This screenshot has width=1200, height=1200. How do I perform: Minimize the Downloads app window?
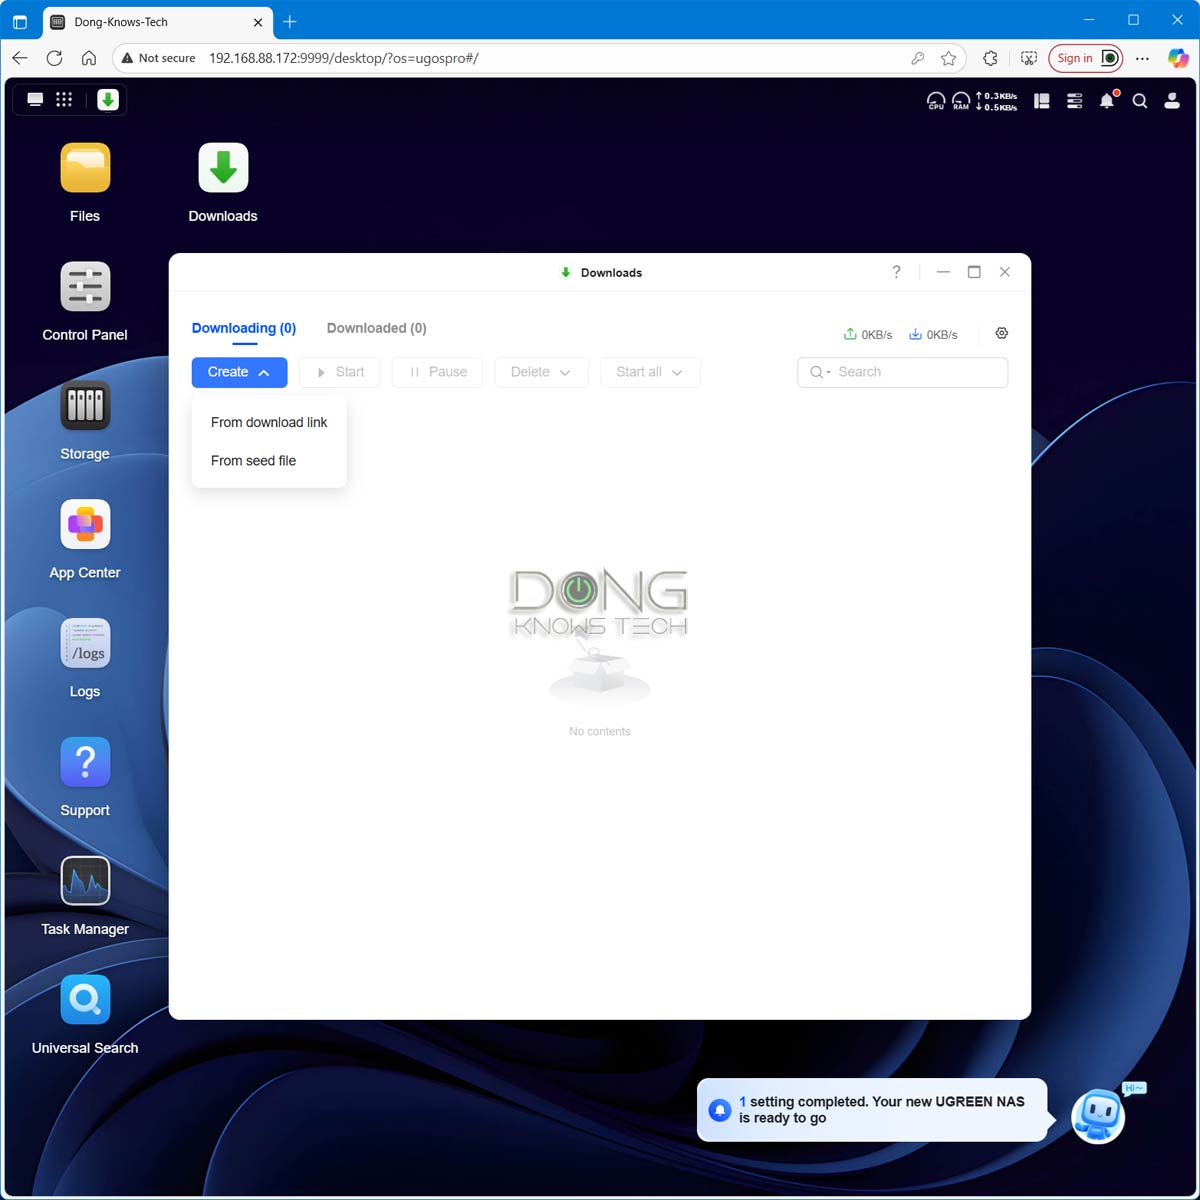click(943, 272)
